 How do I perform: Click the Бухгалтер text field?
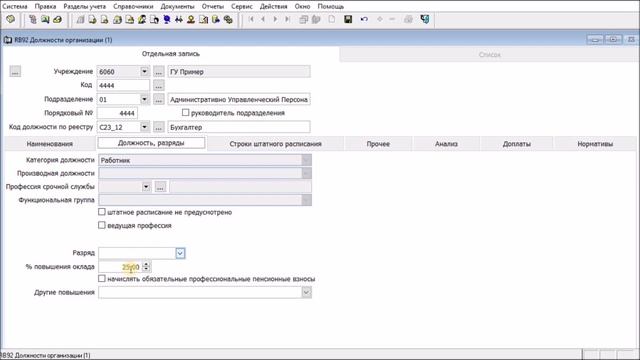pyautogui.click(x=239, y=127)
